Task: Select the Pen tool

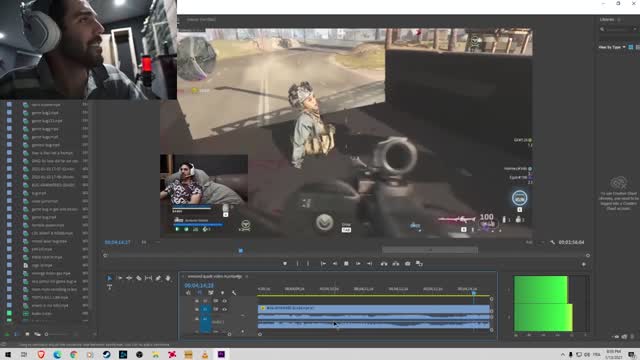Action: tap(158, 278)
